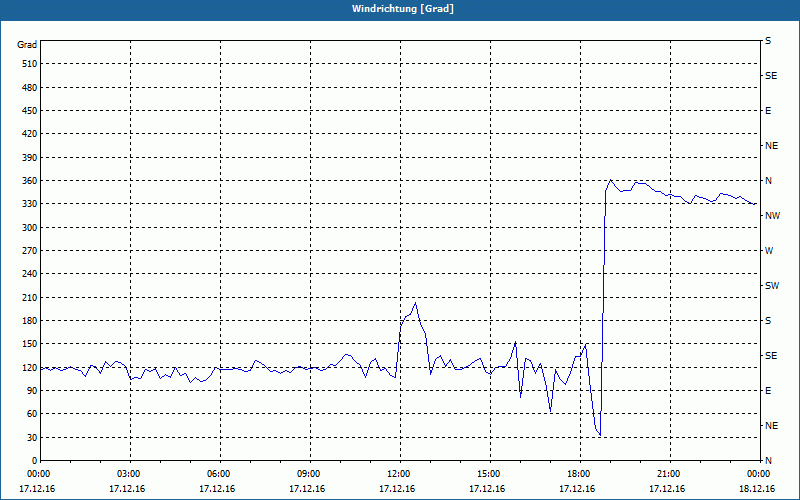Click the W compass label
Screen dimensions: 800x500
click(769, 251)
